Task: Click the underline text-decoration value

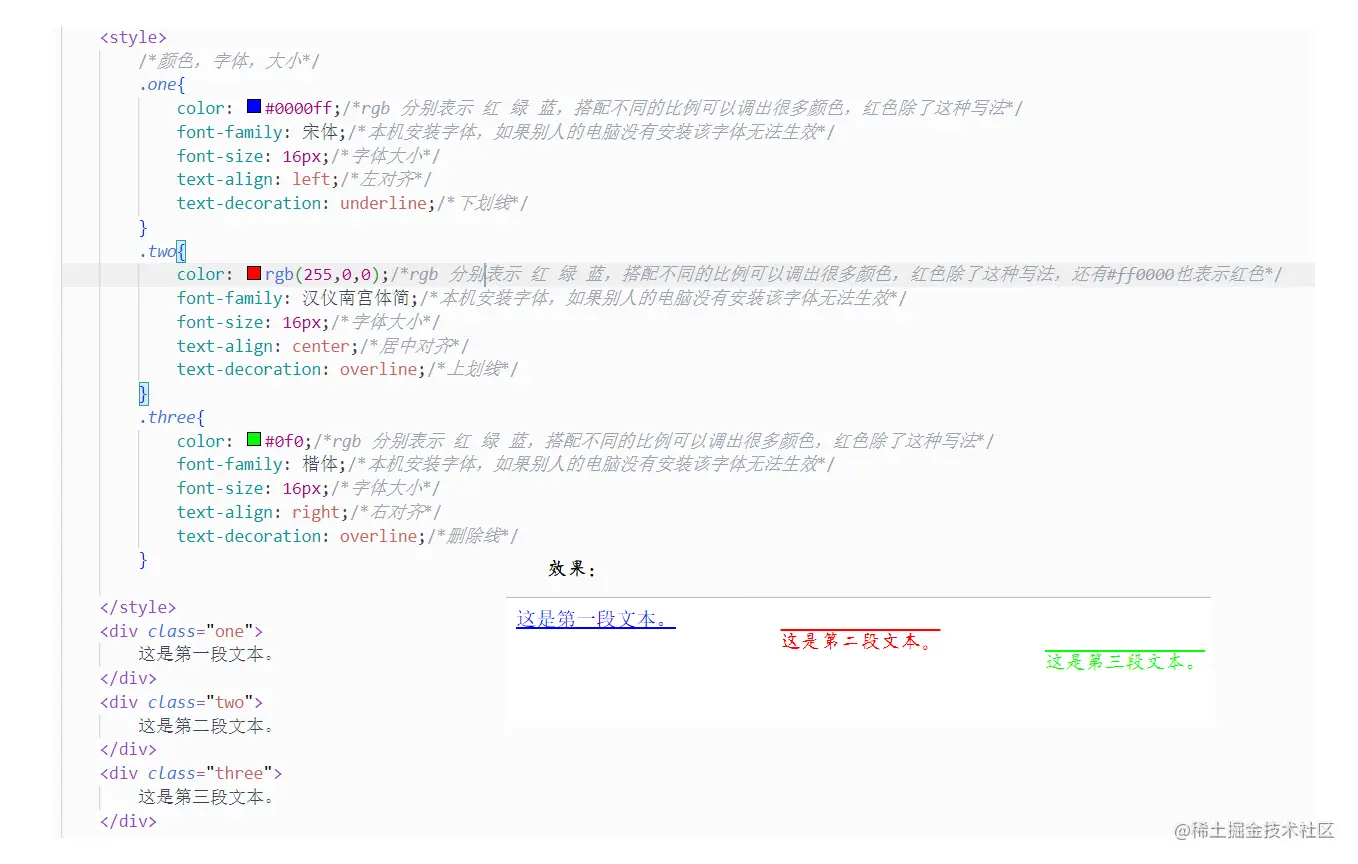Action: tap(383, 203)
